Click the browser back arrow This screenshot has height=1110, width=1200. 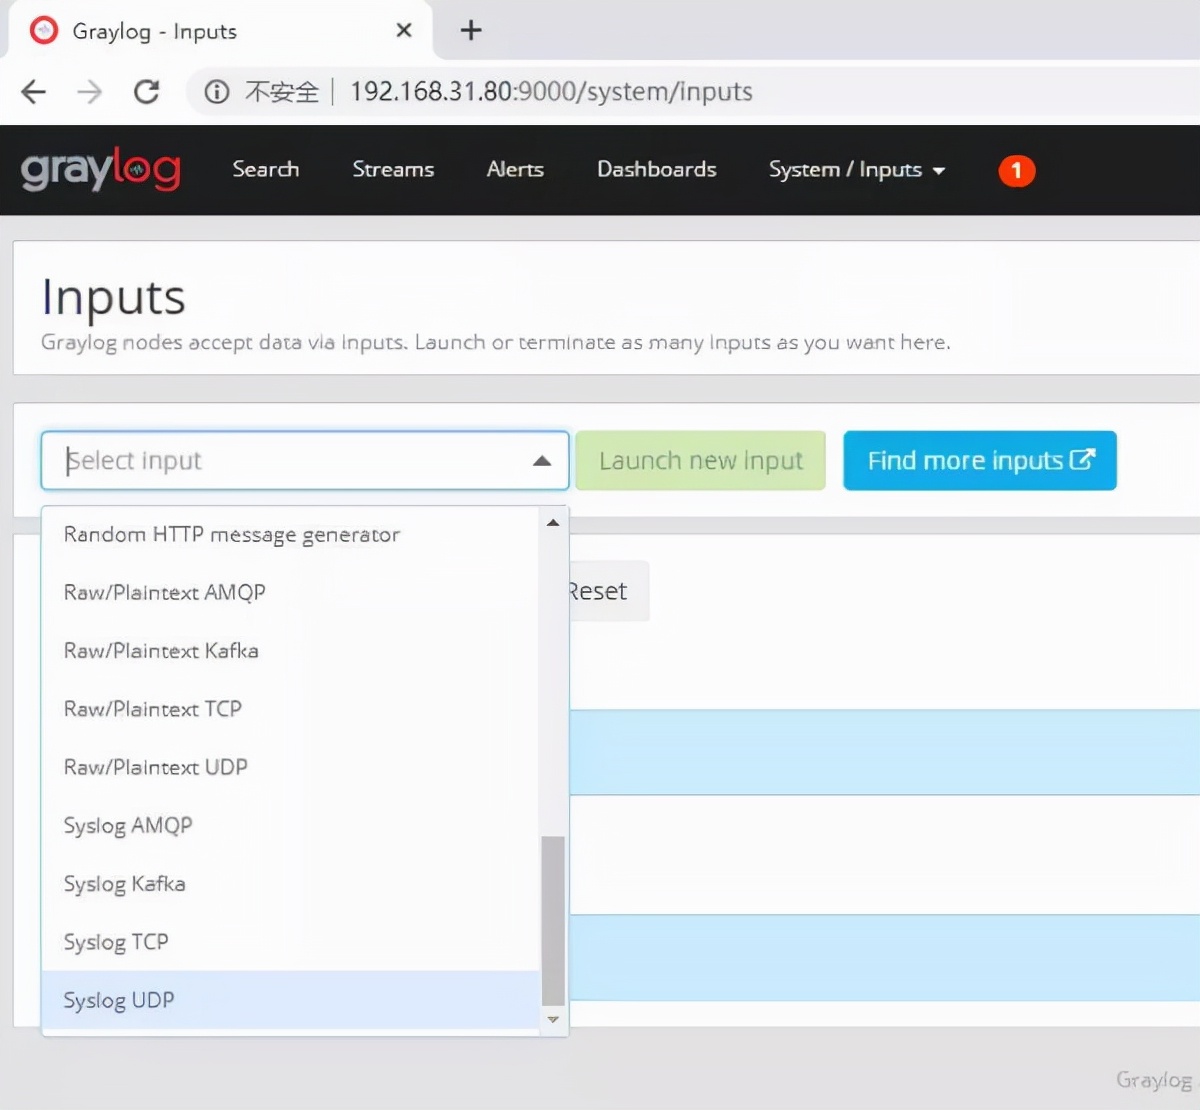(33, 91)
